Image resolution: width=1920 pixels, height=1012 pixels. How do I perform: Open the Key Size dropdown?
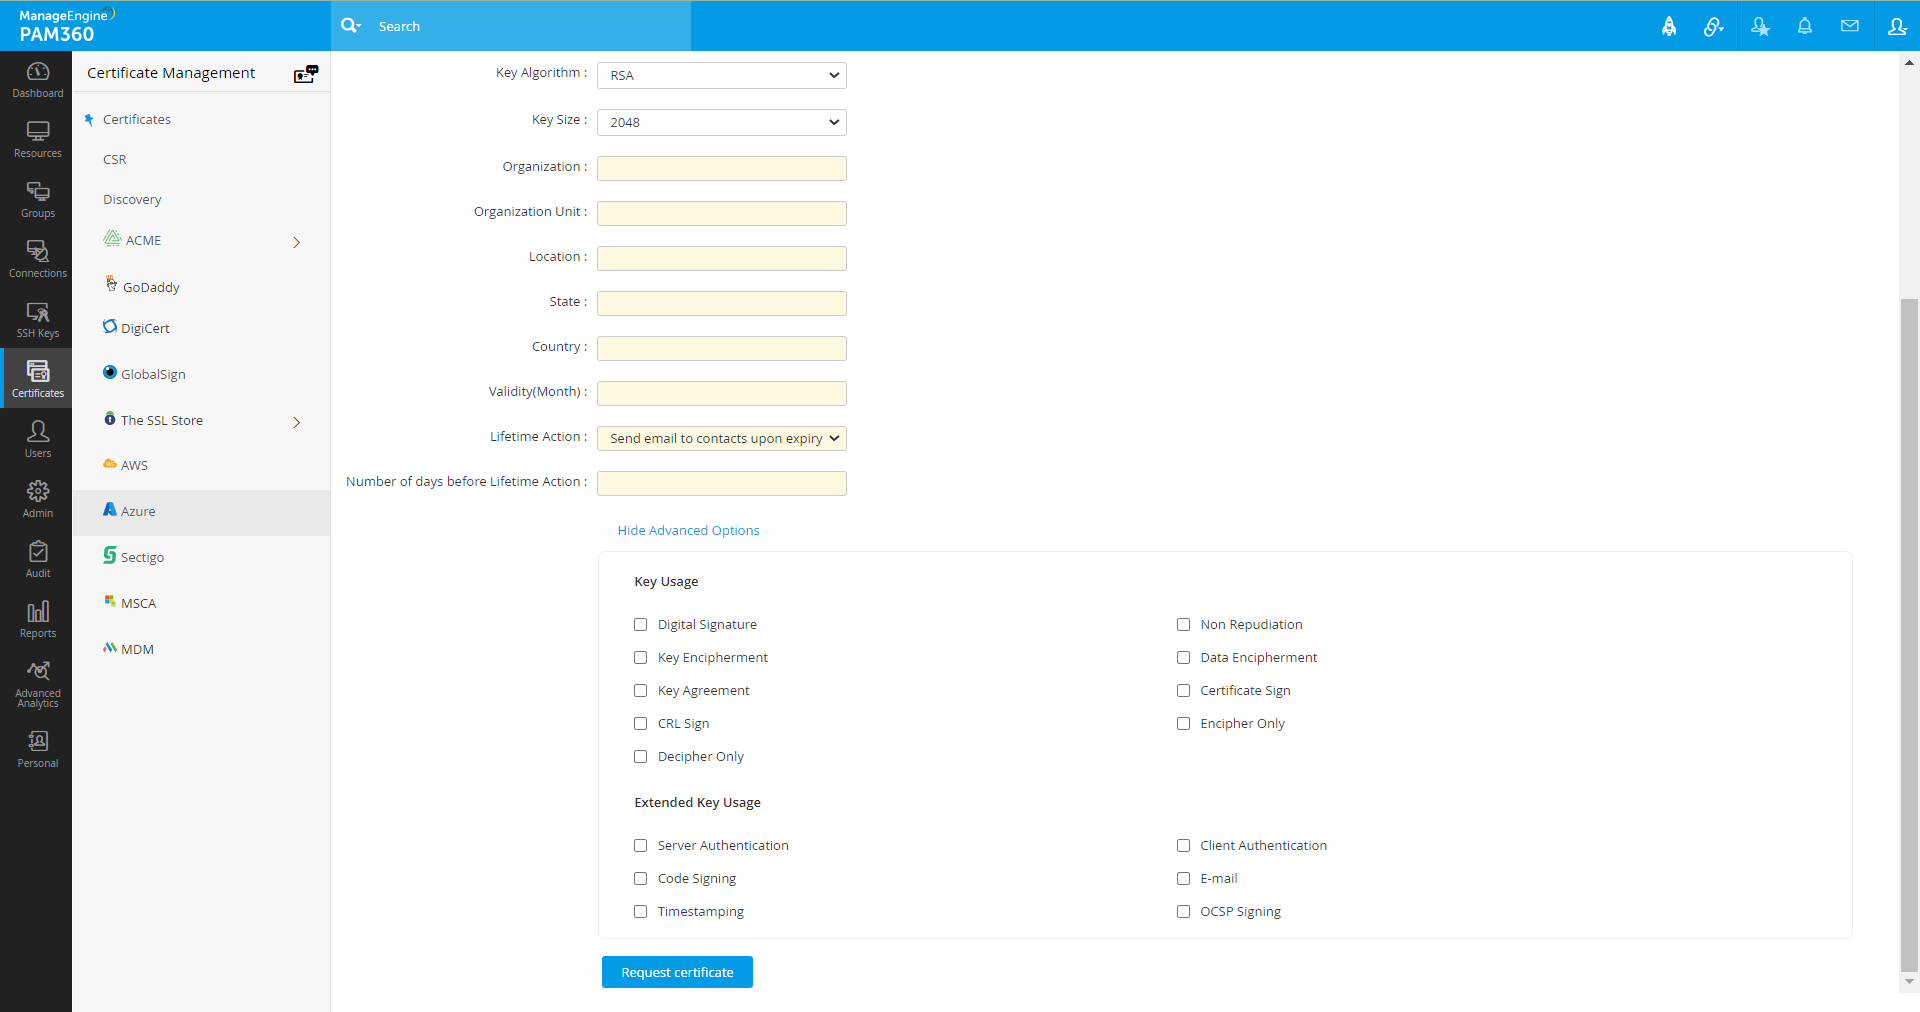point(722,123)
